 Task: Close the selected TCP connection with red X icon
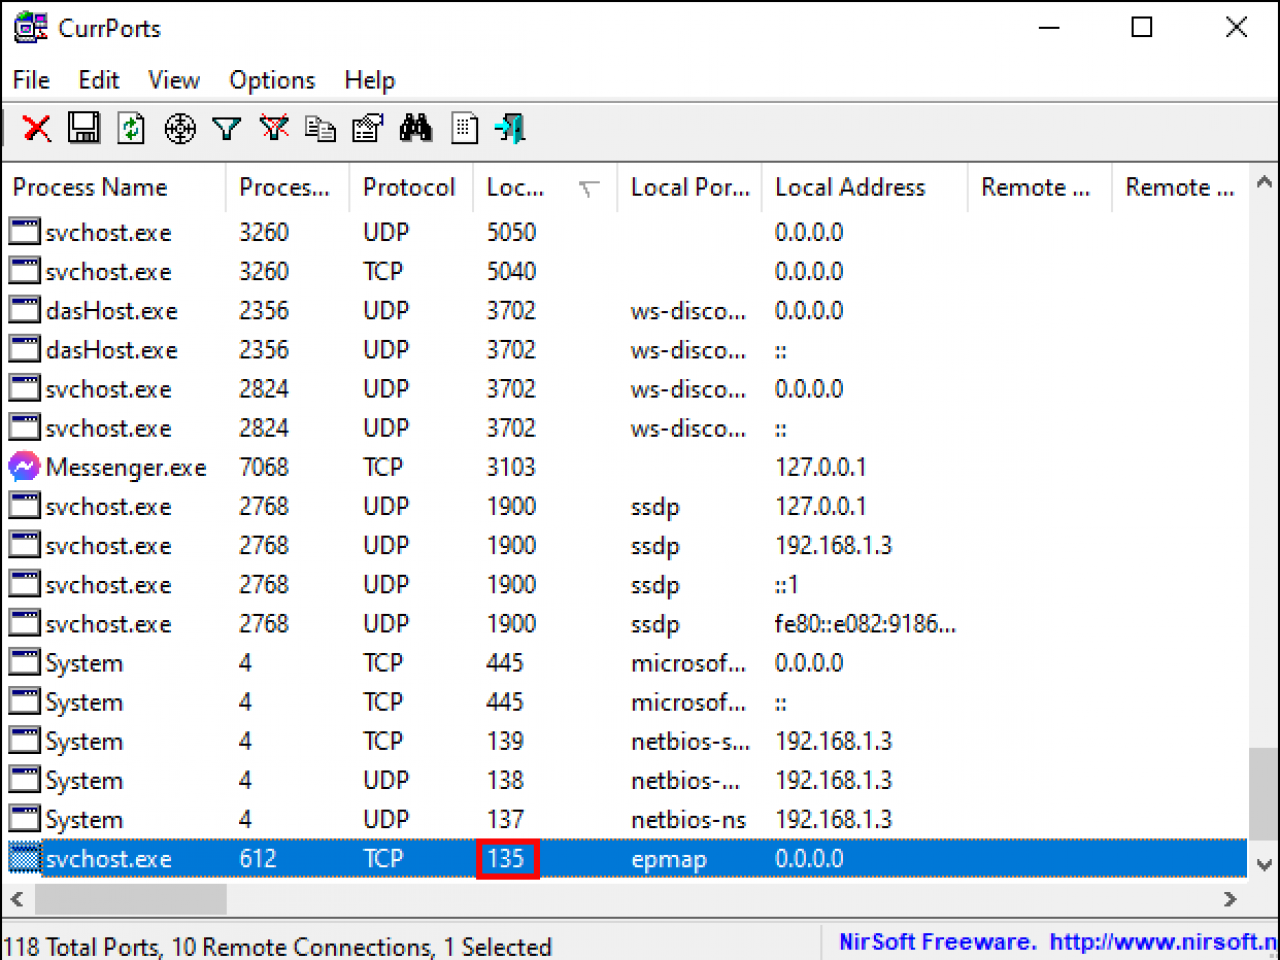point(36,128)
